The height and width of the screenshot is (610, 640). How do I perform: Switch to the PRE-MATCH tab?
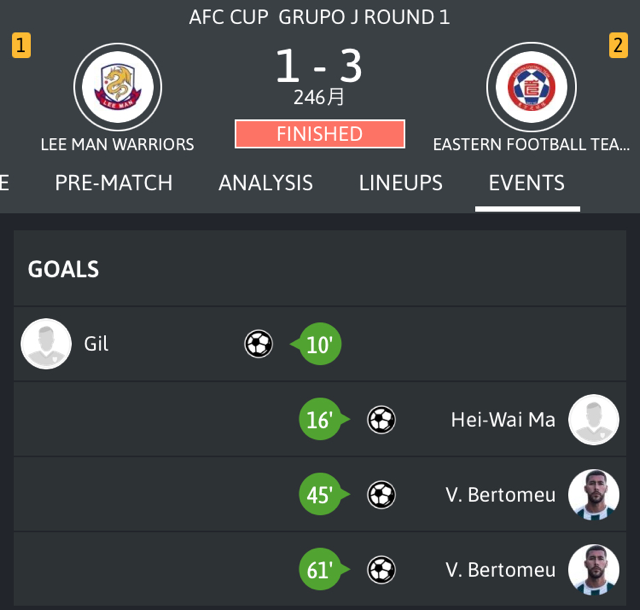click(113, 183)
